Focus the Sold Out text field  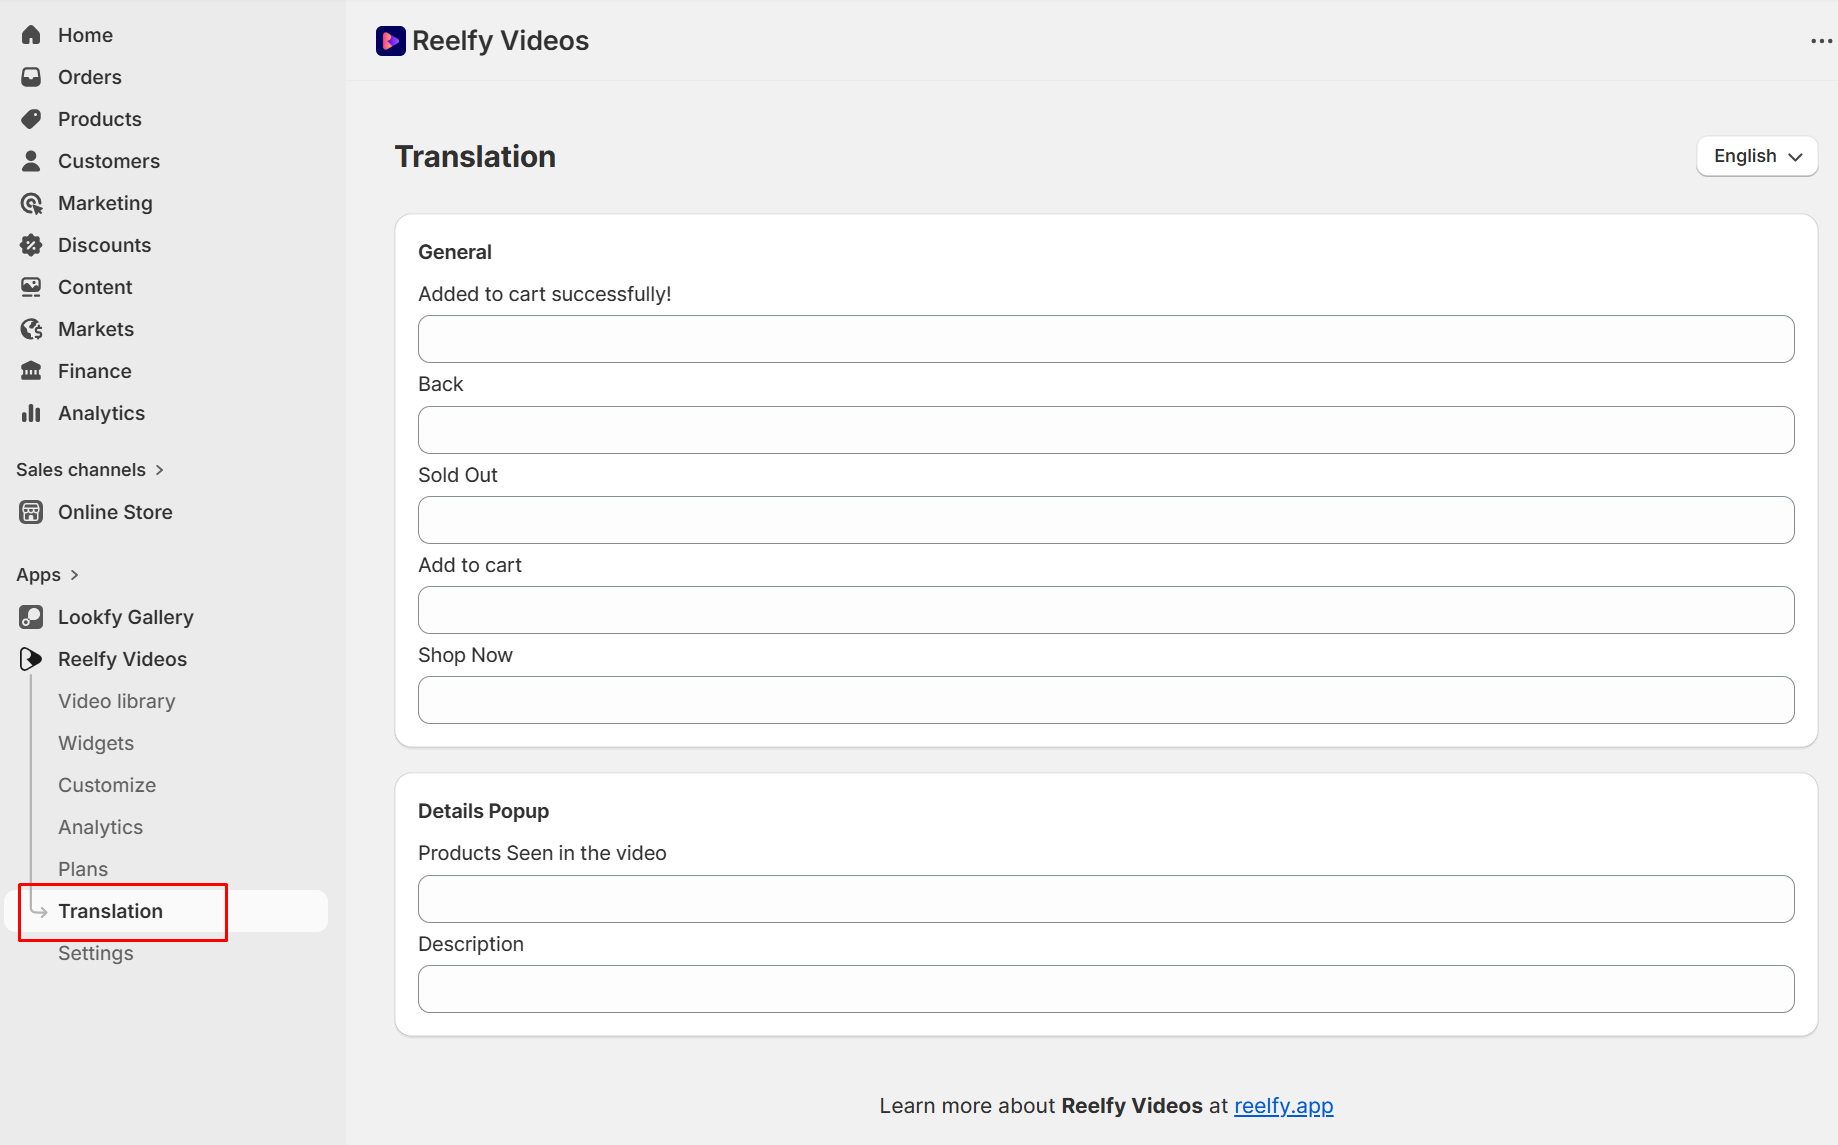(1105, 520)
